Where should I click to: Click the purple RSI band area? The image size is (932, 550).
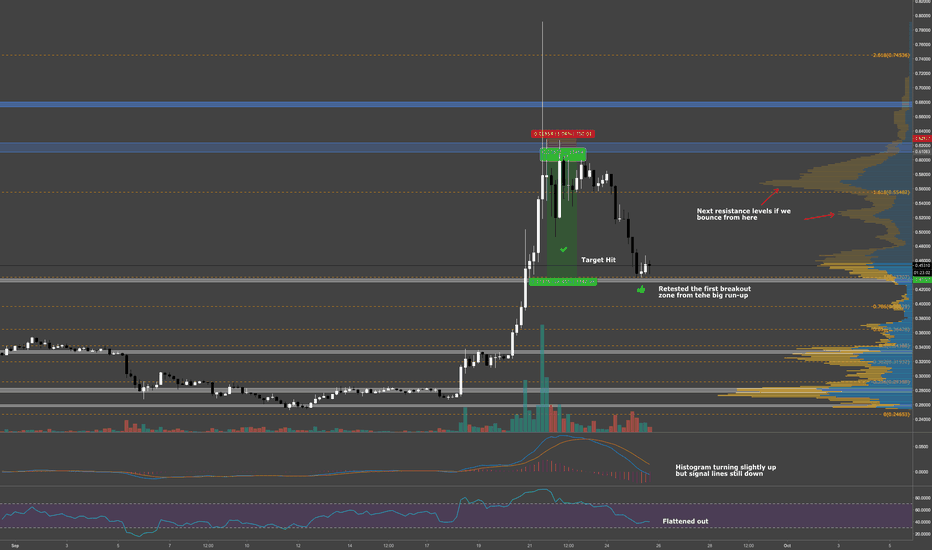[456, 516]
